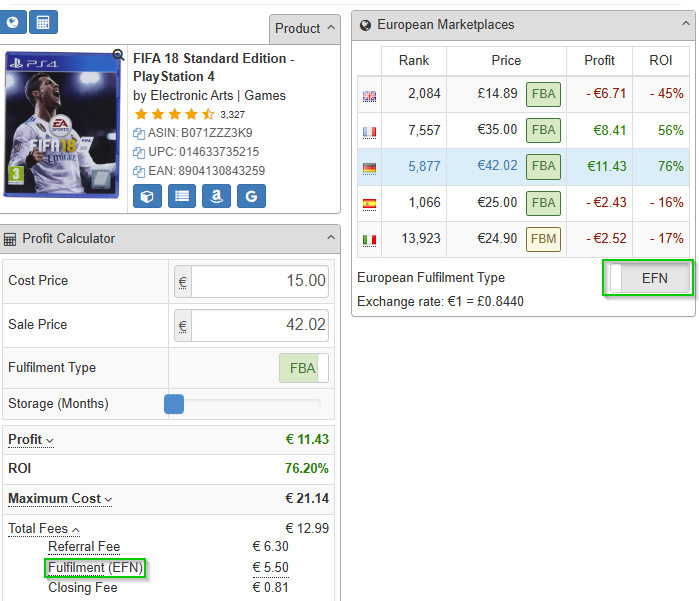
Task: Collapse the Profit Calculator panel
Action: (x=331, y=238)
